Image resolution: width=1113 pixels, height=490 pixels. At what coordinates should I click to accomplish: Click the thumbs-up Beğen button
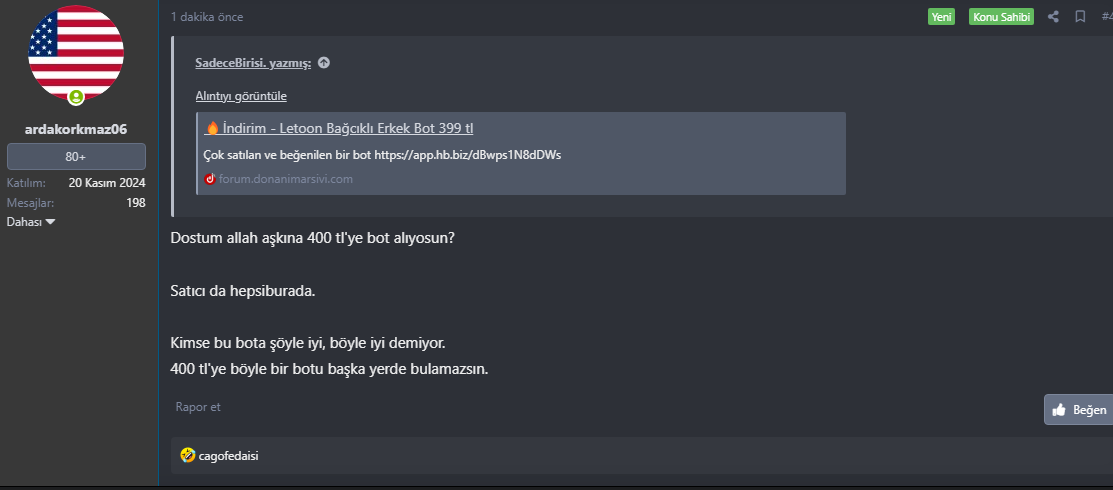[x=1078, y=409]
